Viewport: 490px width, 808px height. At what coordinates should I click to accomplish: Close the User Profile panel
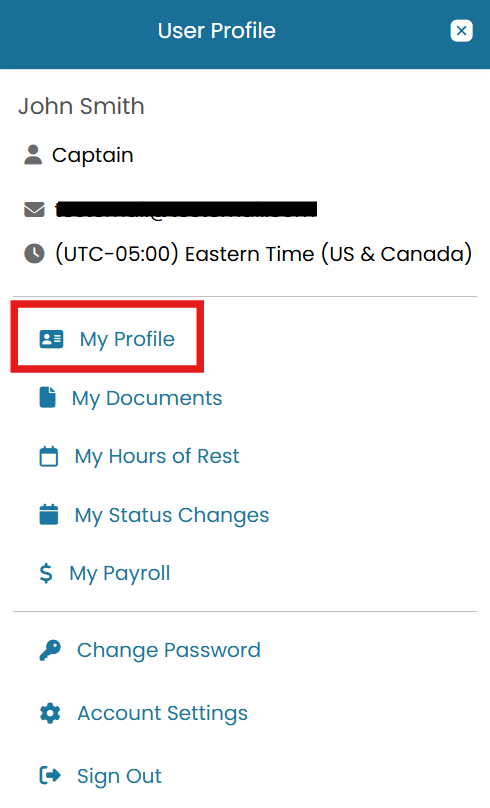click(x=461, y=31)
